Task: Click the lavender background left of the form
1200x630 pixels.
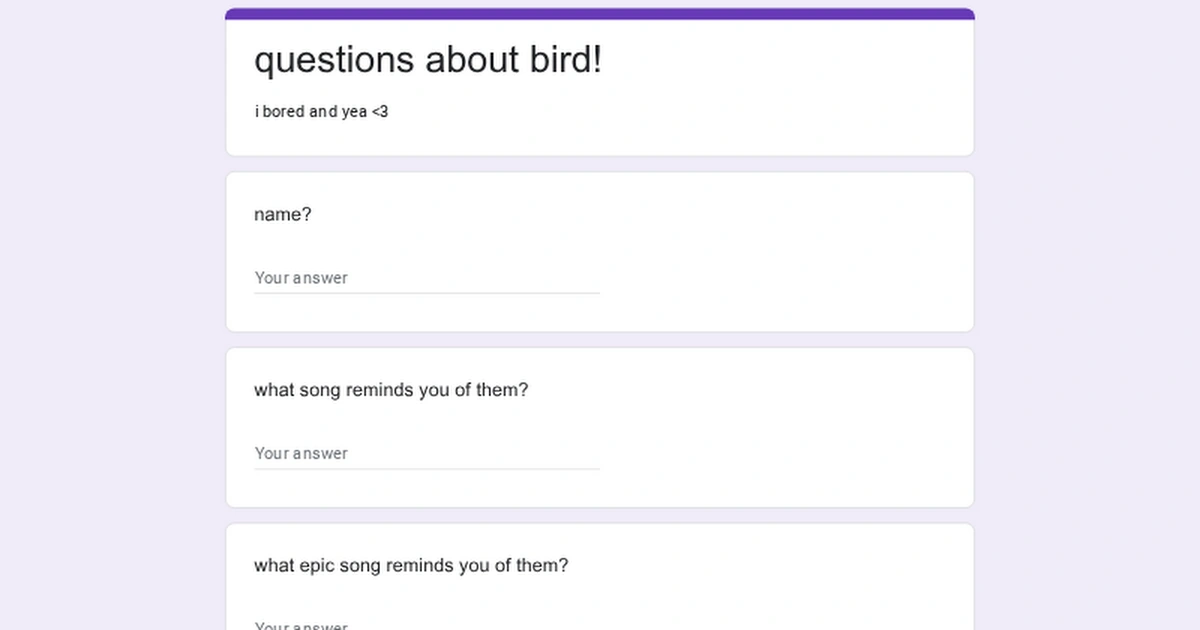Action: [110, 315]
